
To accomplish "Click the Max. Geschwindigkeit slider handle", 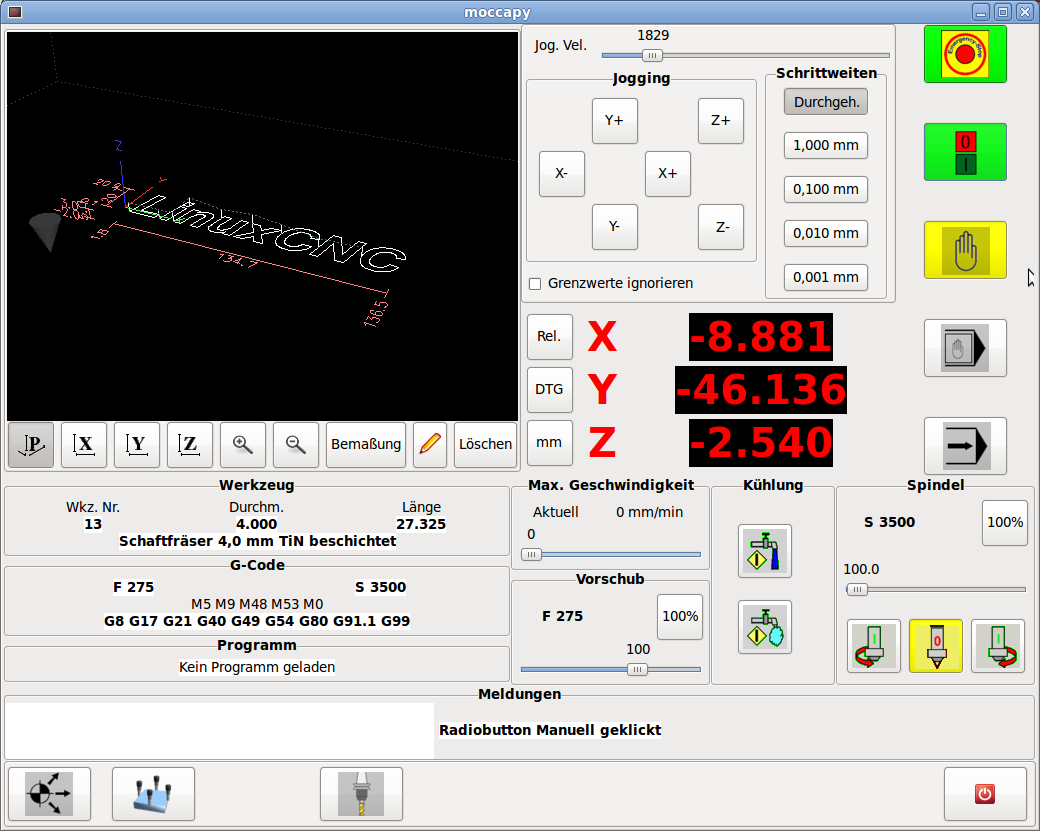I will point(531,554).
